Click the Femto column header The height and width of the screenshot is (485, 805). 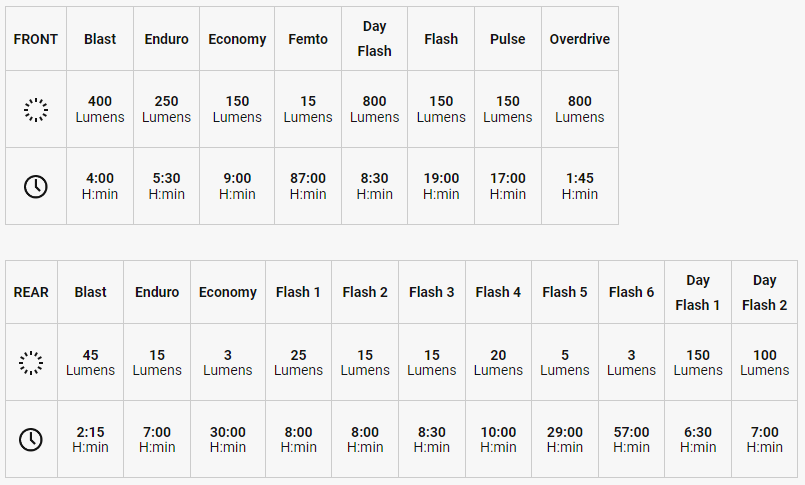308,39
